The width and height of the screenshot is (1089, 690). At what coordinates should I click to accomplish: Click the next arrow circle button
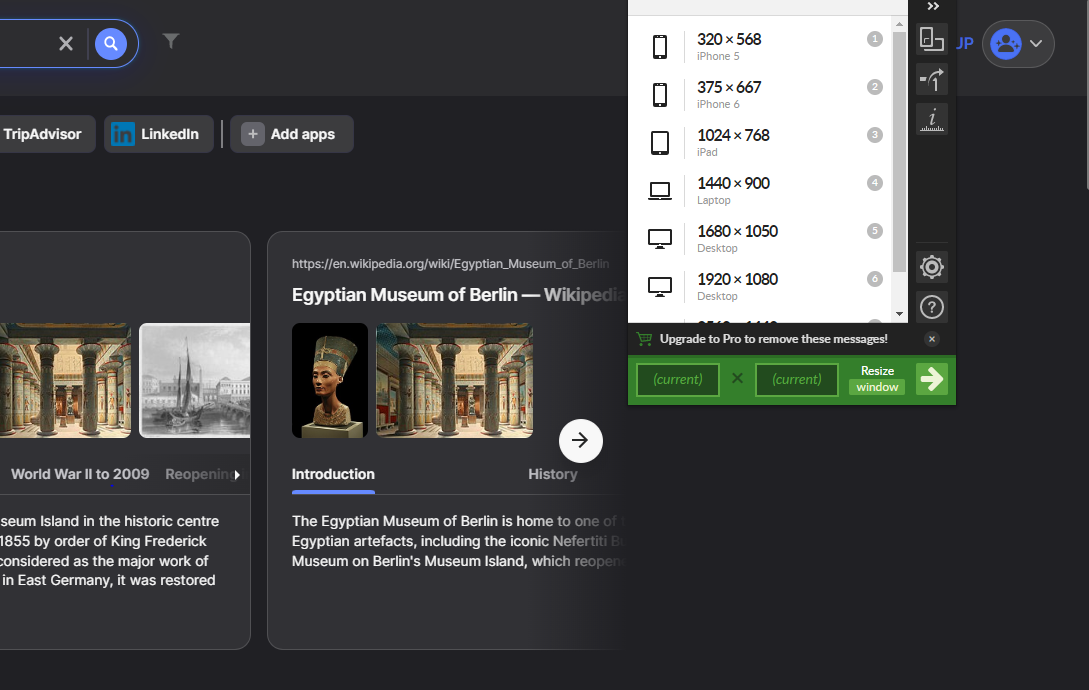click(581, 441)
